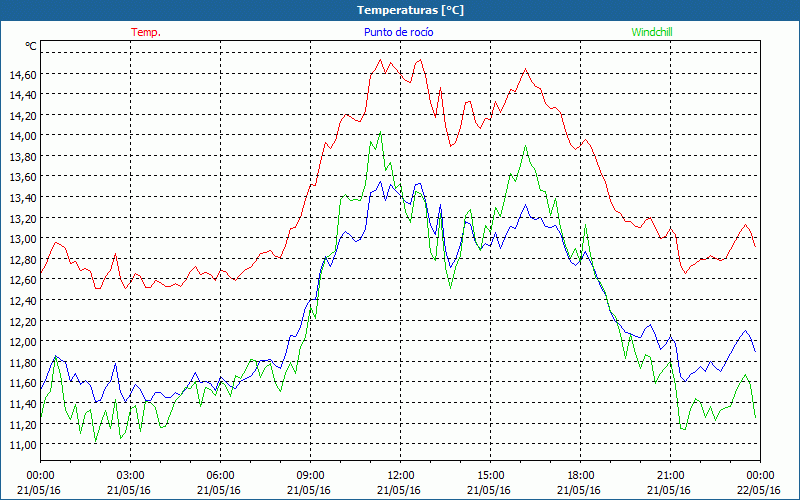
Task: Click the 14,40 y-axis value
Action: pos(23,95)
